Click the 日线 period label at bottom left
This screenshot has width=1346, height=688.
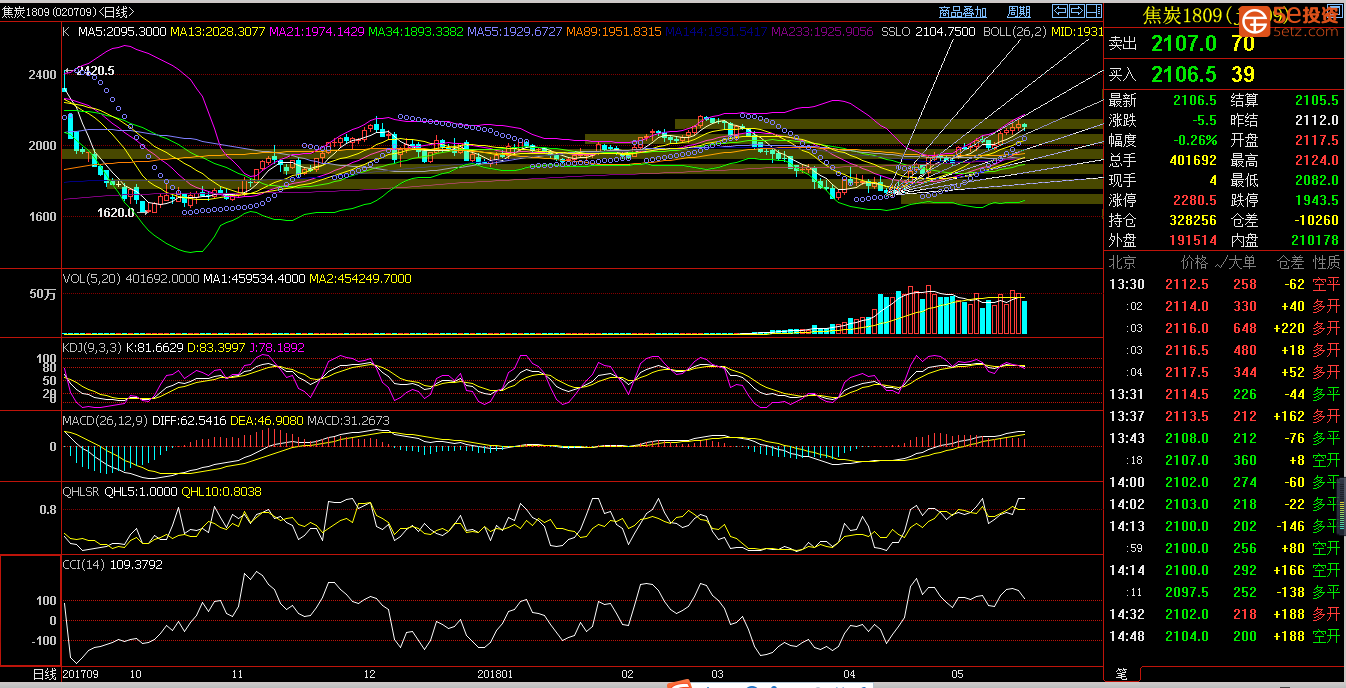pos(45,675)
